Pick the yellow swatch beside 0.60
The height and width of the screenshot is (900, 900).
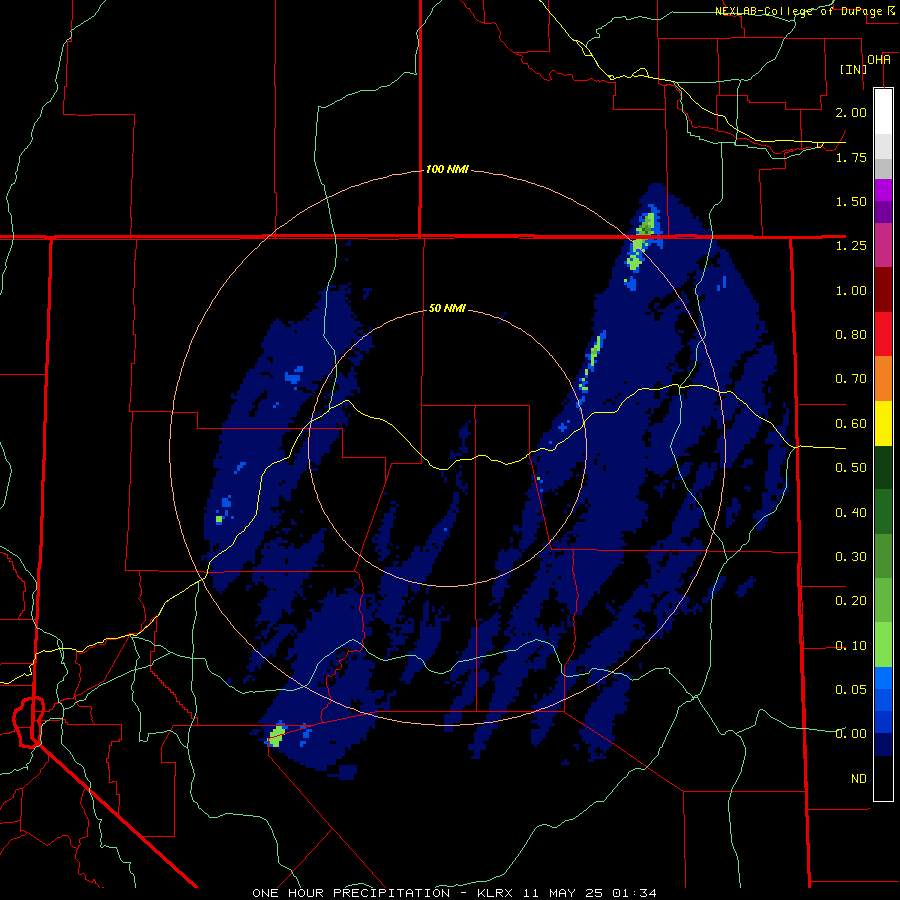[x=883, y=423]
